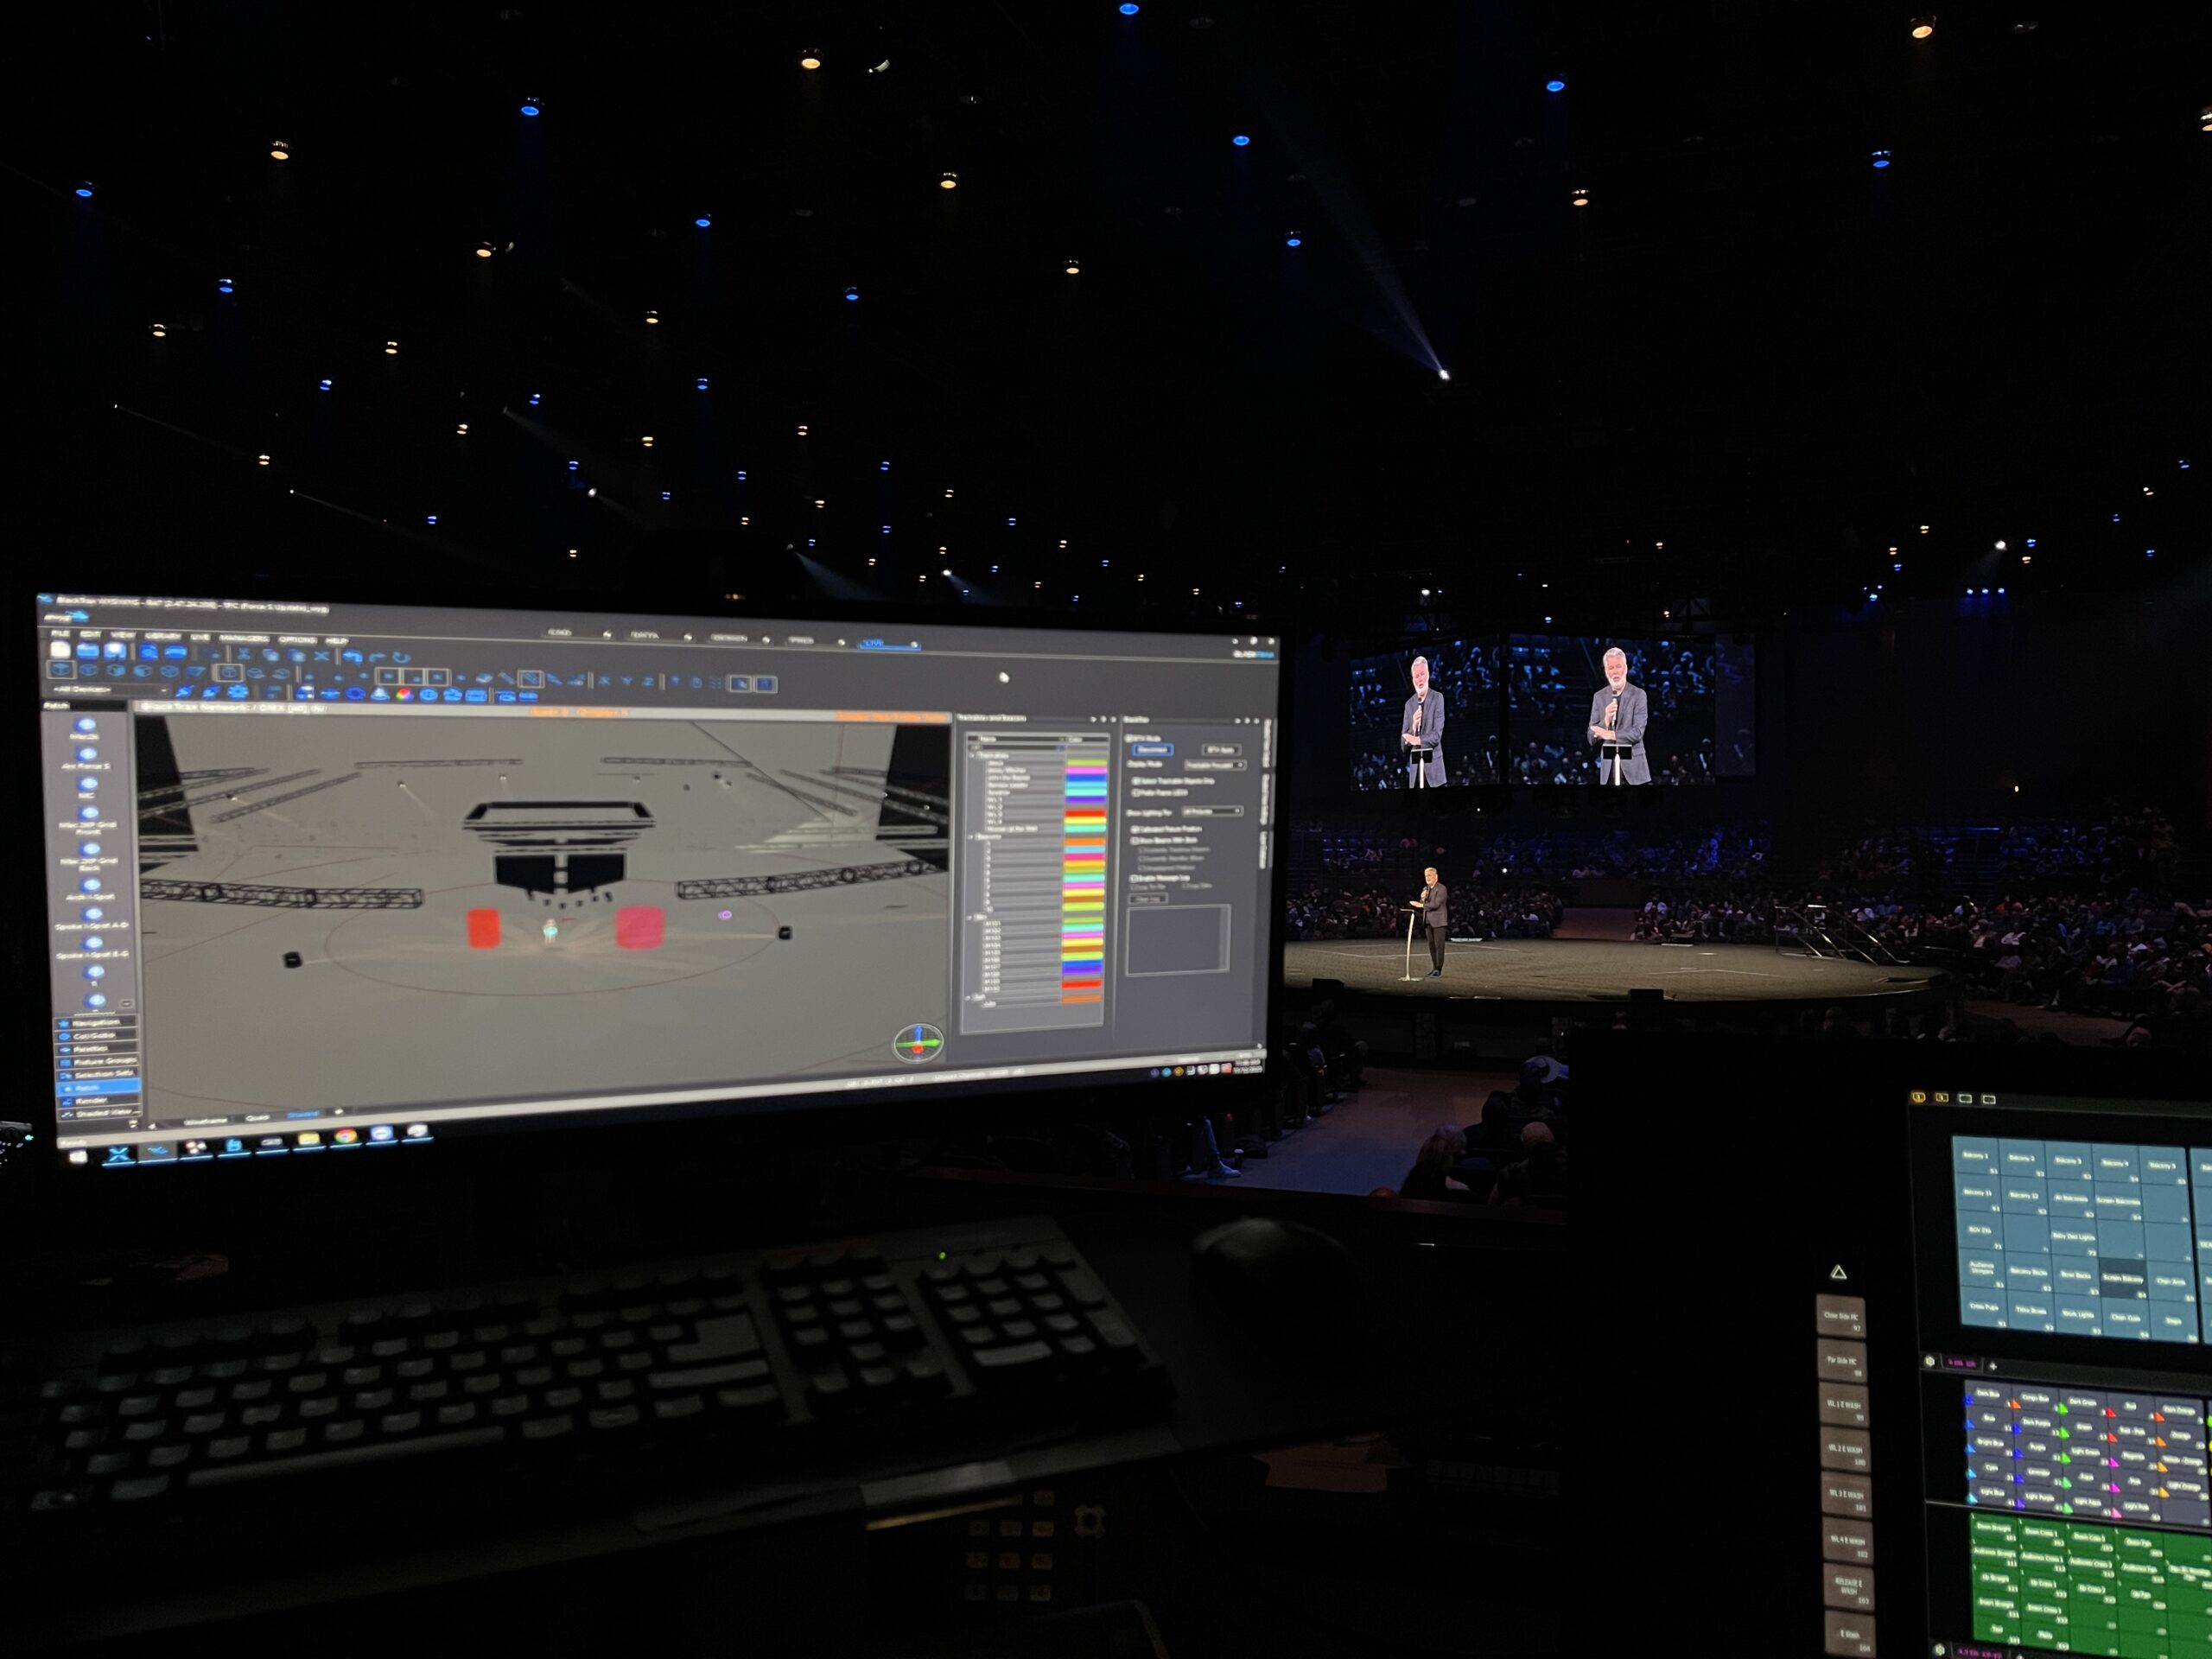Click the X axis constraint icon
The width and height of the screenshot is (2212, 1659).
coord(604,682)
